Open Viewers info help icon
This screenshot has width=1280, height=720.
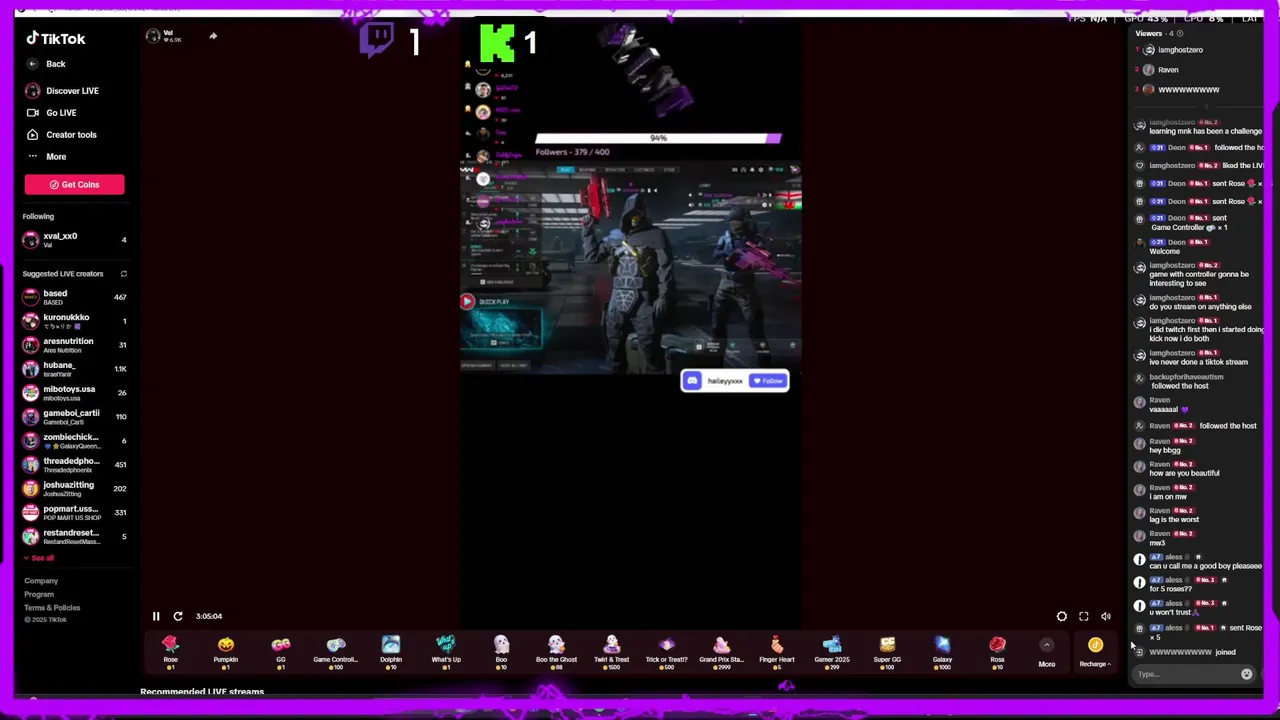[x=1179, y=34]
